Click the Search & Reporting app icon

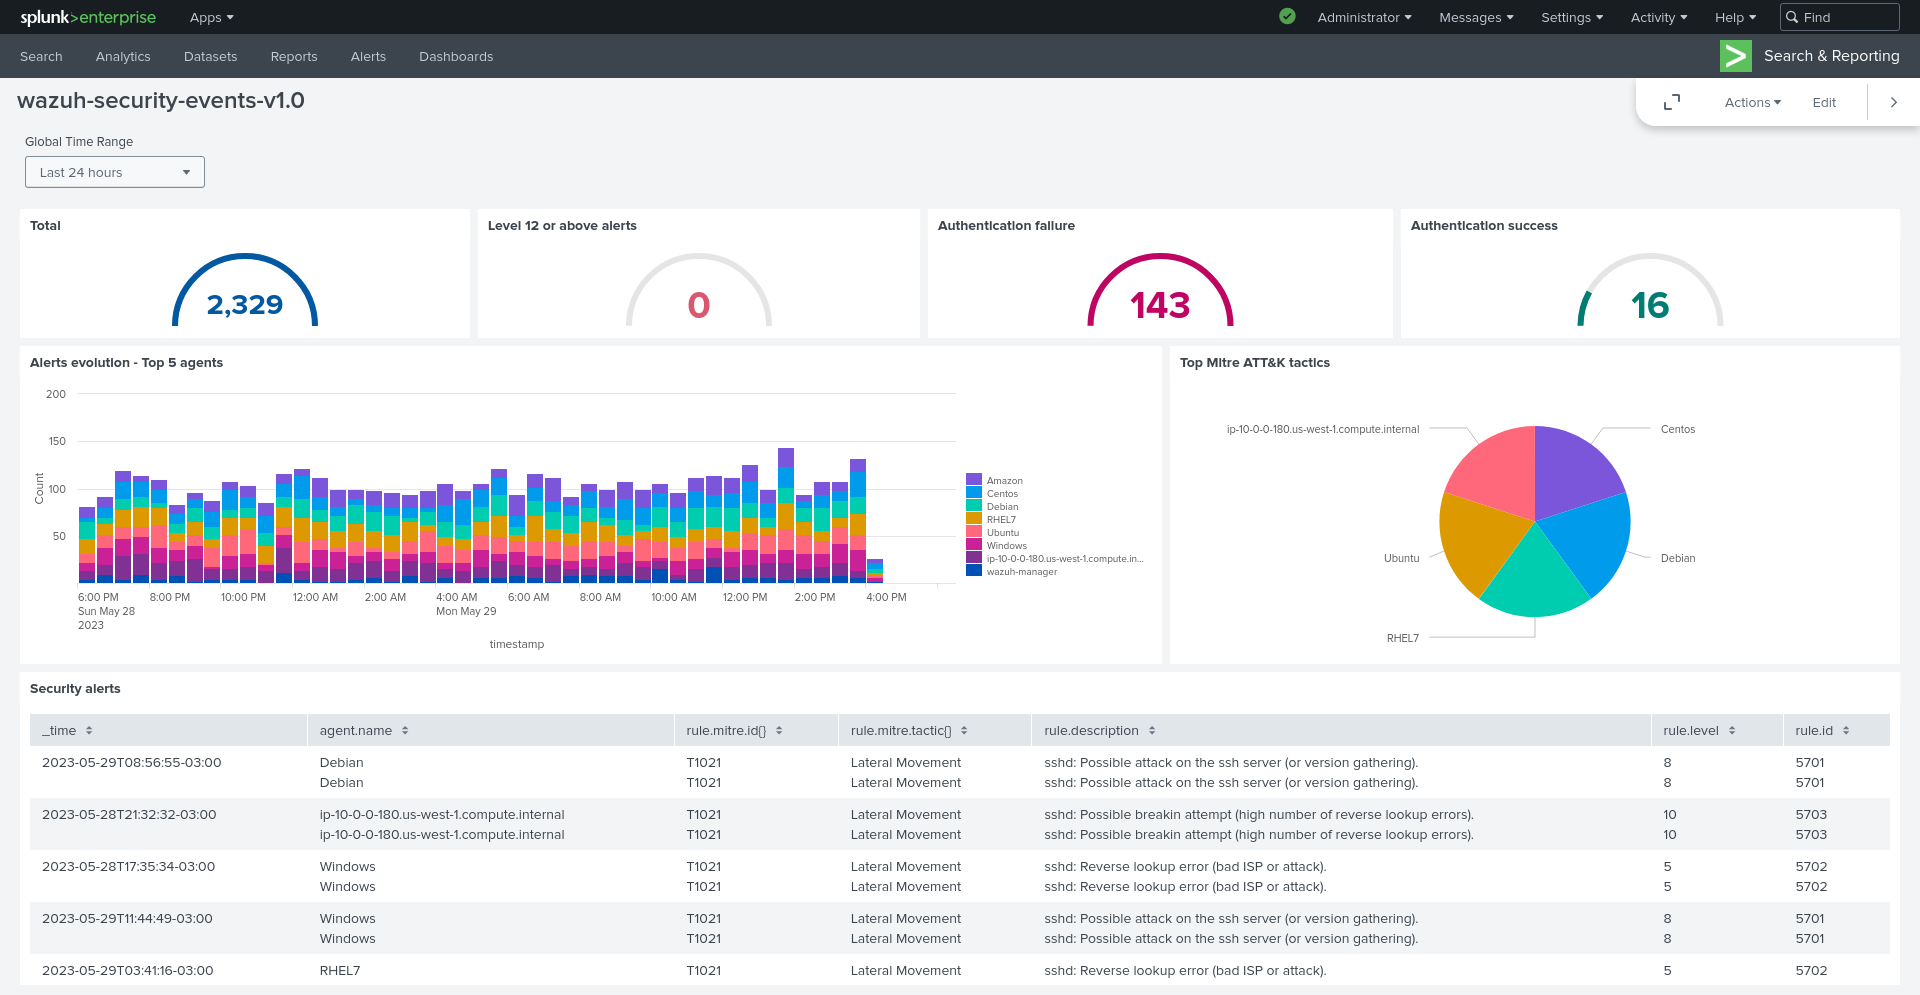pos(1735,56)
